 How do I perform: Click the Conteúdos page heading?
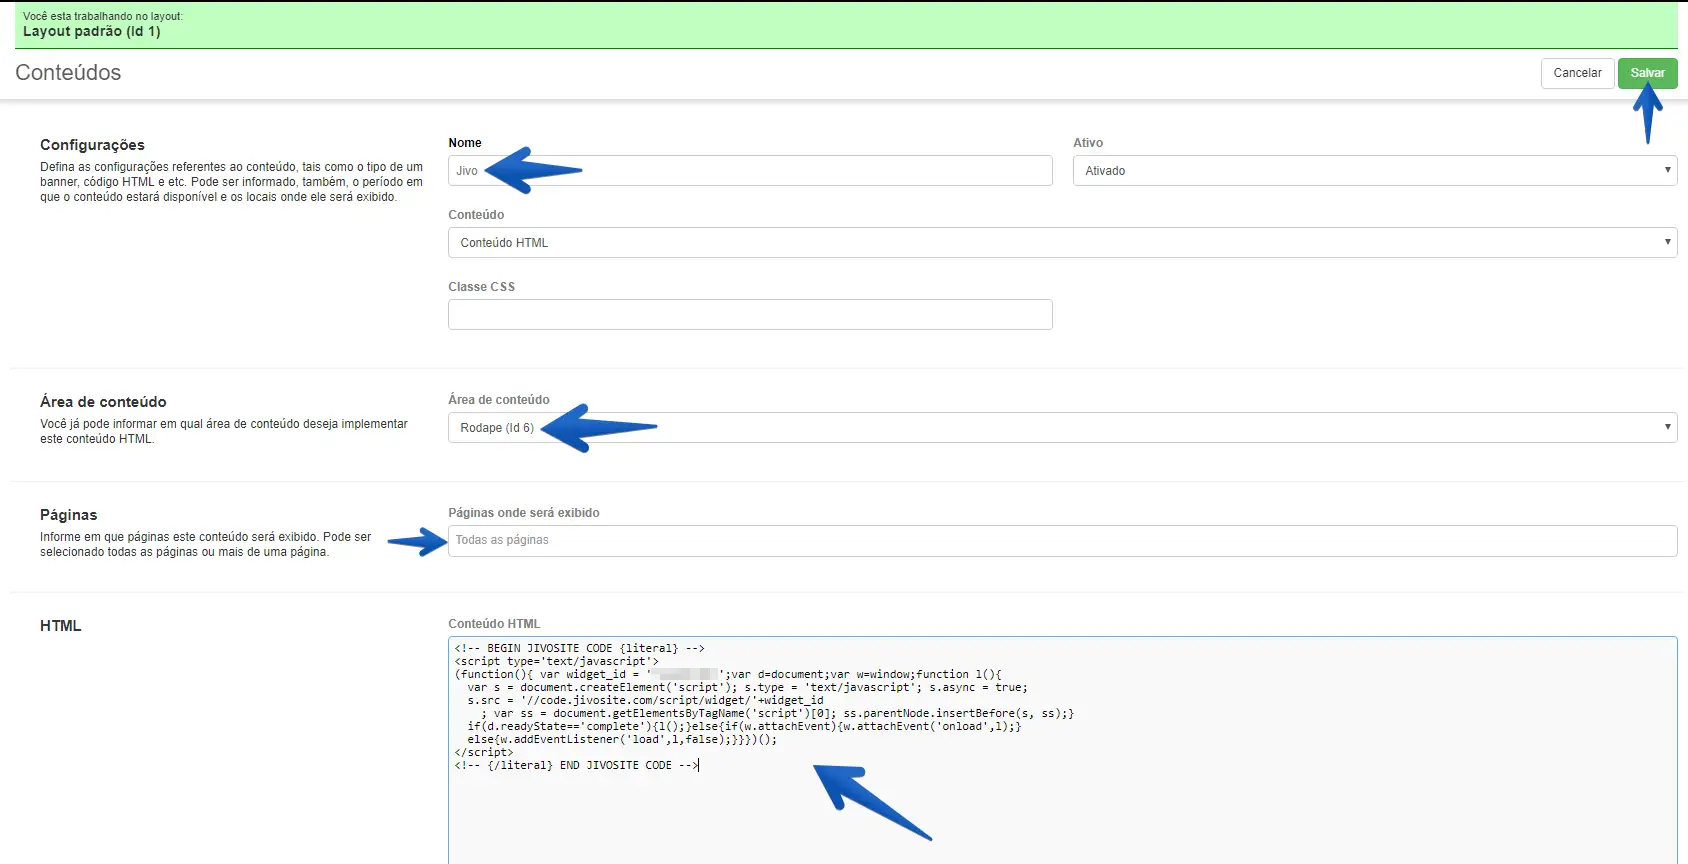pyautogui.click(x=68, y=73)
